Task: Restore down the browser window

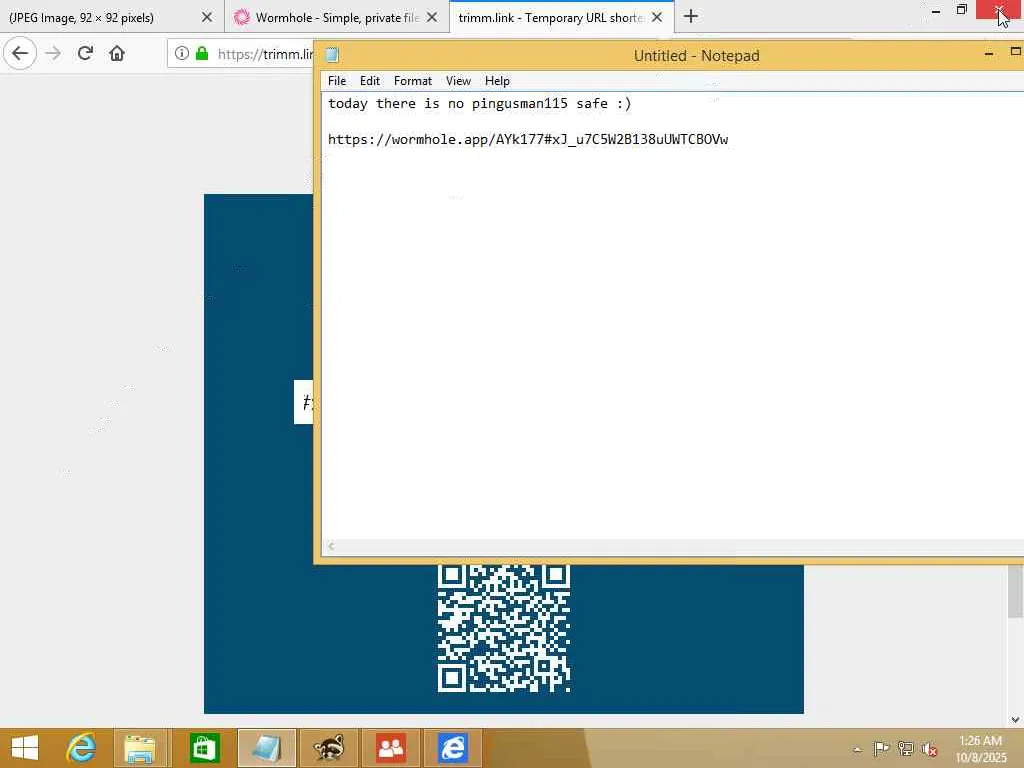Action: [x=961, y=10]
